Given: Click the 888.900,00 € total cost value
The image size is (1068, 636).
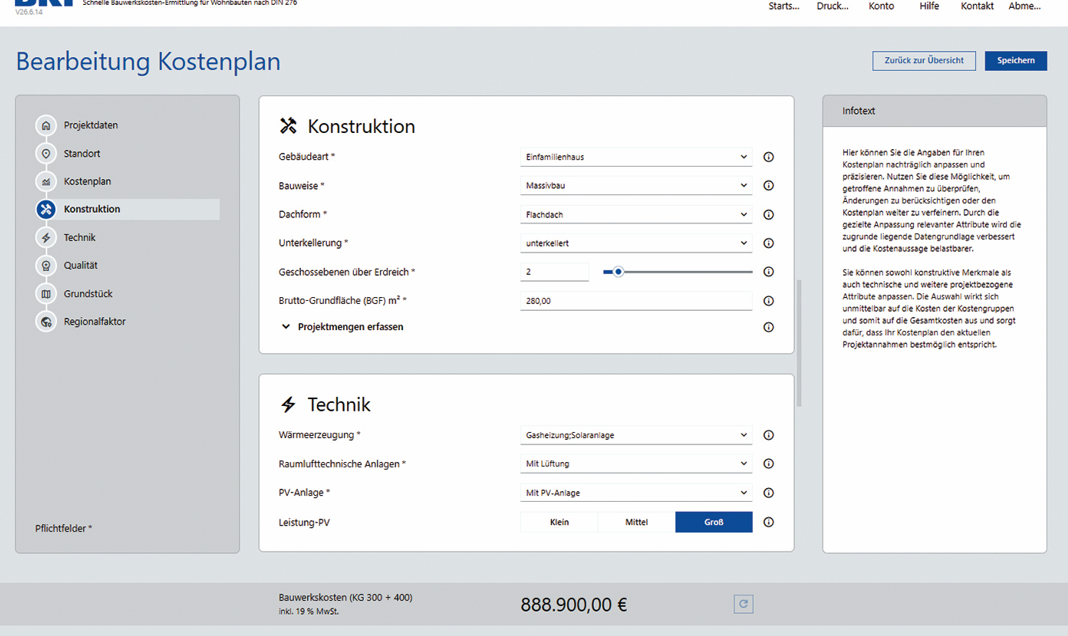Looking at the screenshot, I should point(574,605).
